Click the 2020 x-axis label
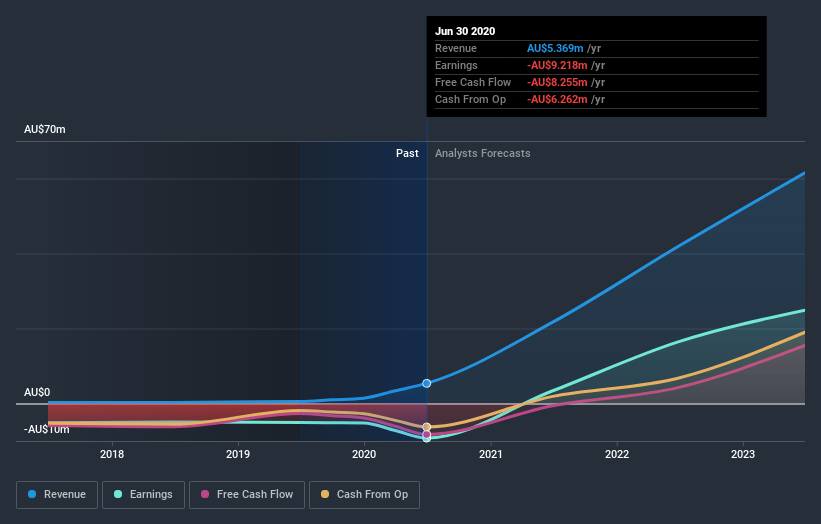821x524 pixels. [x=364, y=454]
